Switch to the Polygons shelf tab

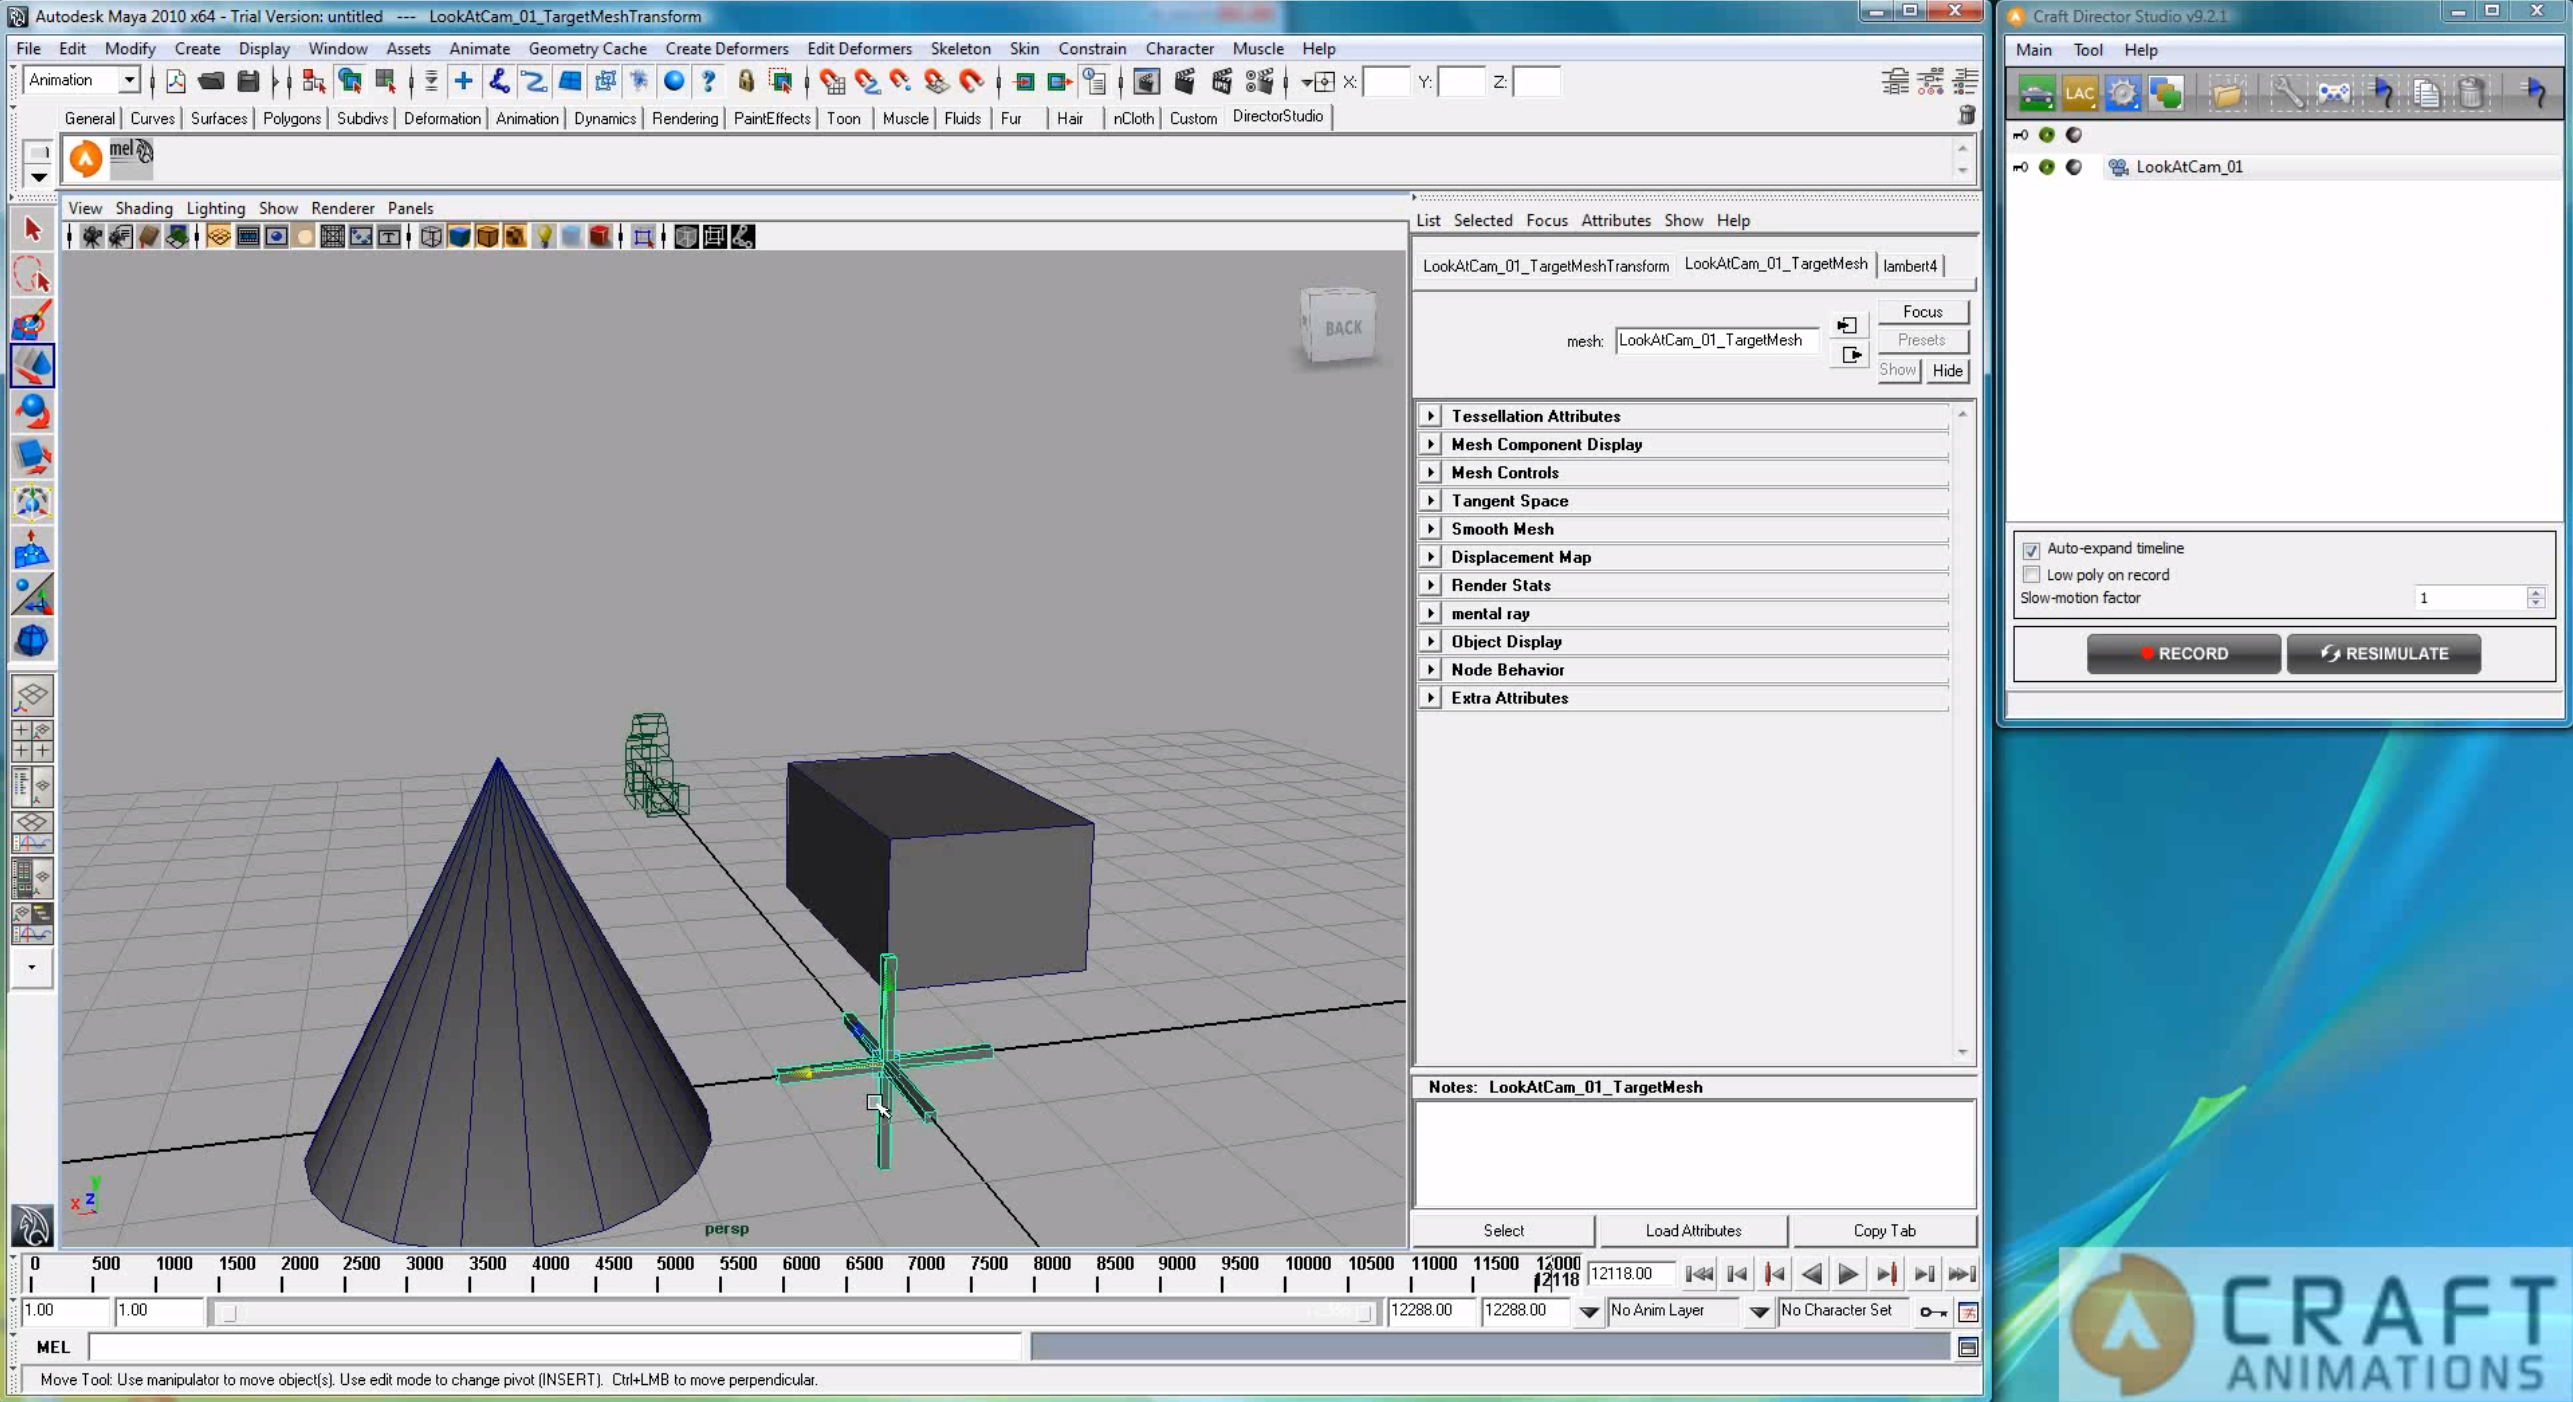point(291,118)
